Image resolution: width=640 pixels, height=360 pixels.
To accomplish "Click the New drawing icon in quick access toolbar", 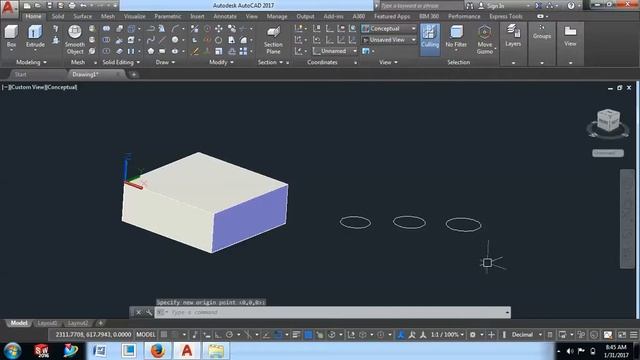I will click(27, 6).
